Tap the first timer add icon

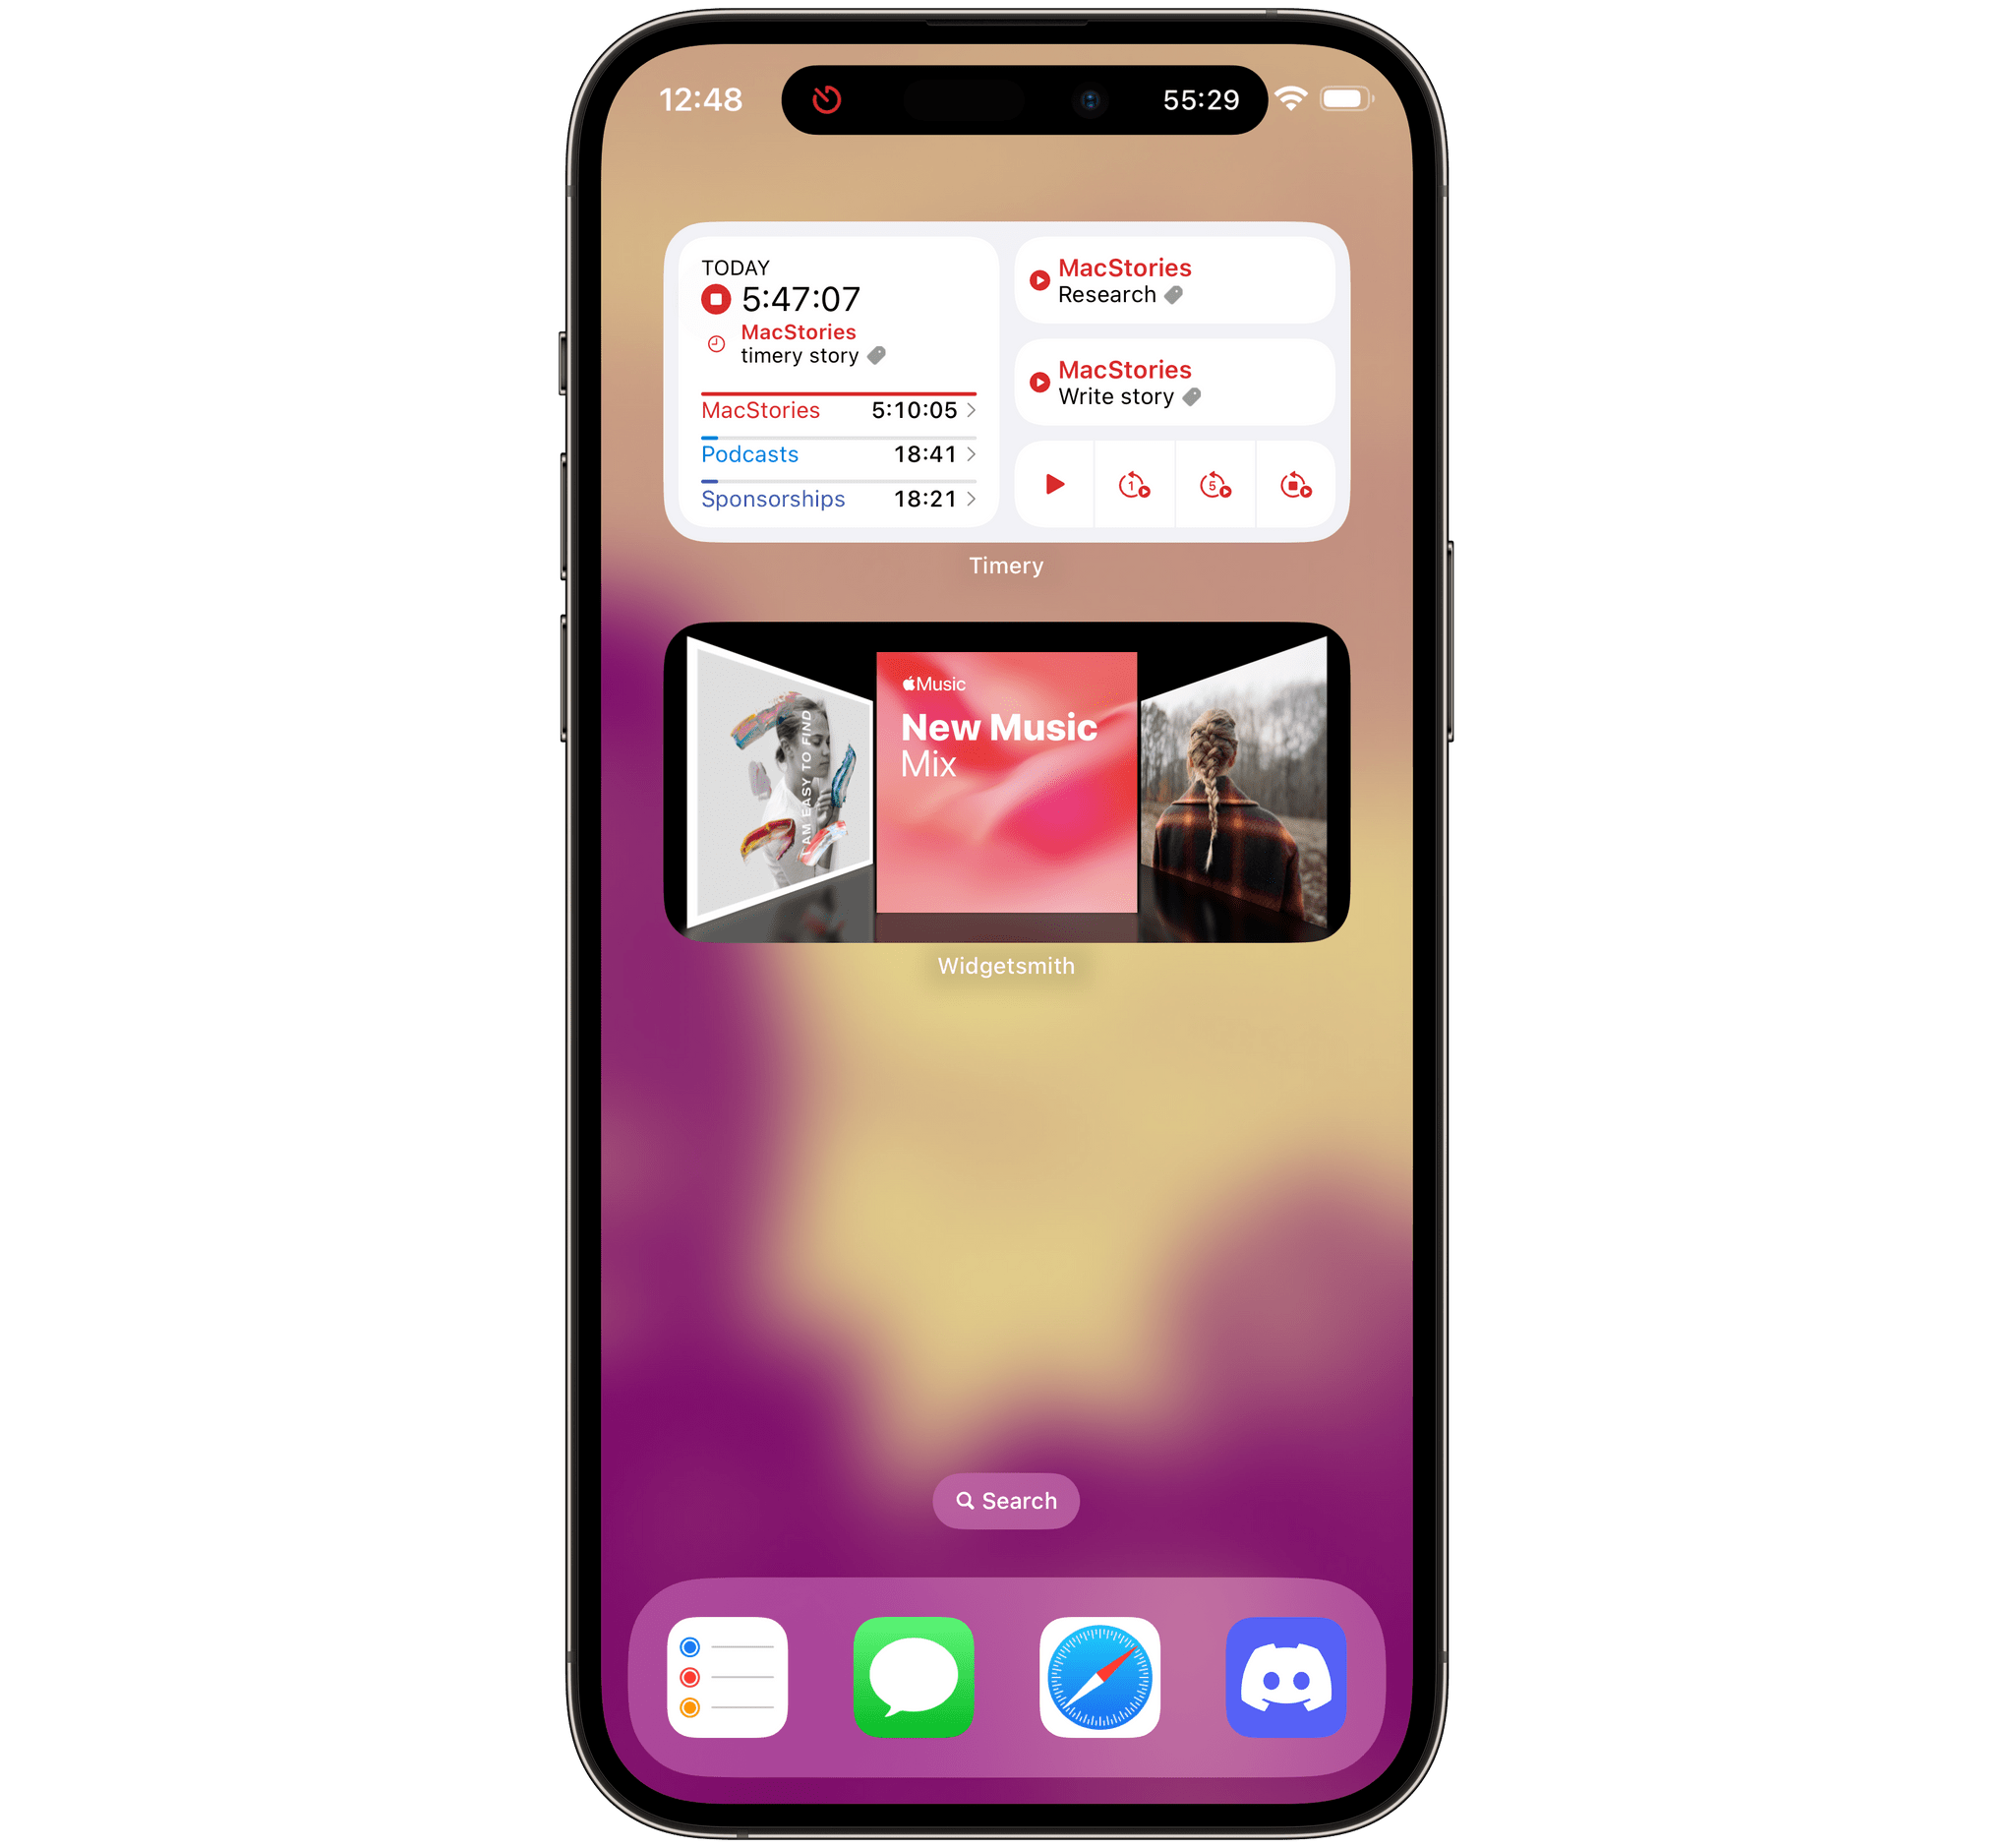click(1132, 485)
